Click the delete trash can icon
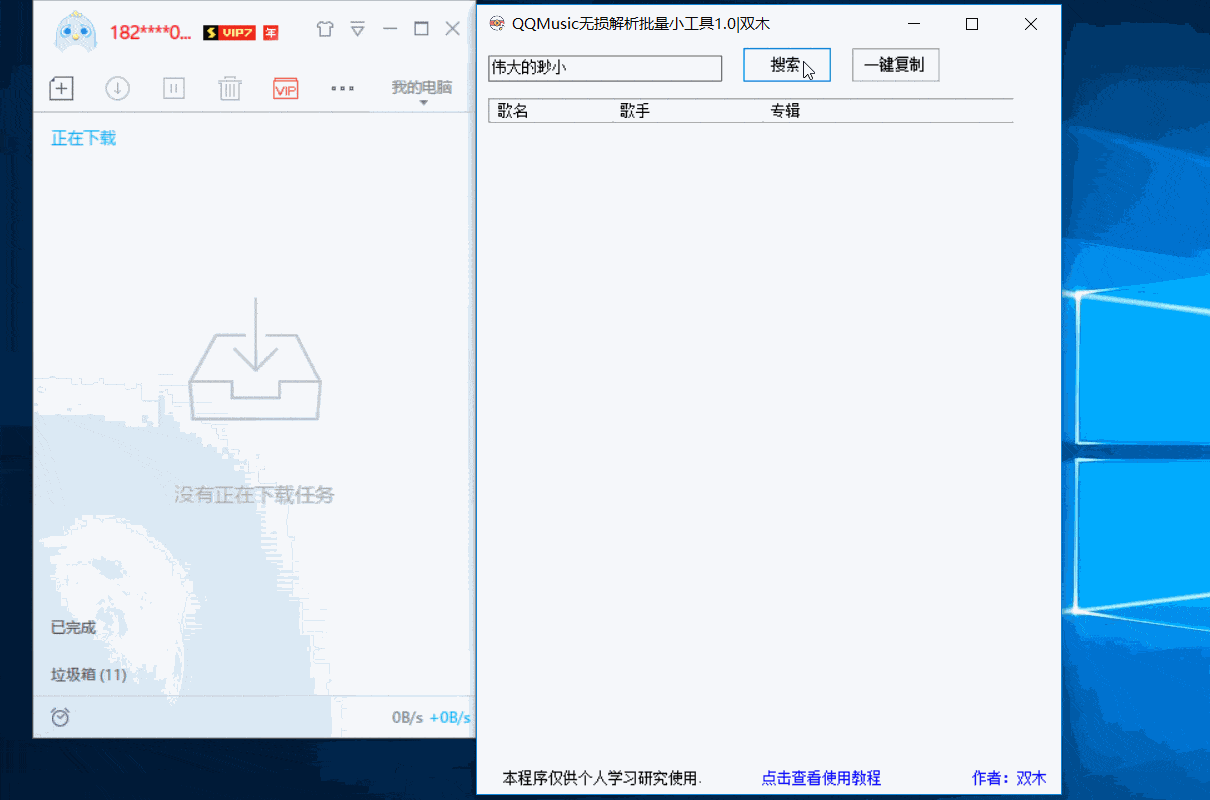This screenshot has width=1210, height=800. pos(230,89)
